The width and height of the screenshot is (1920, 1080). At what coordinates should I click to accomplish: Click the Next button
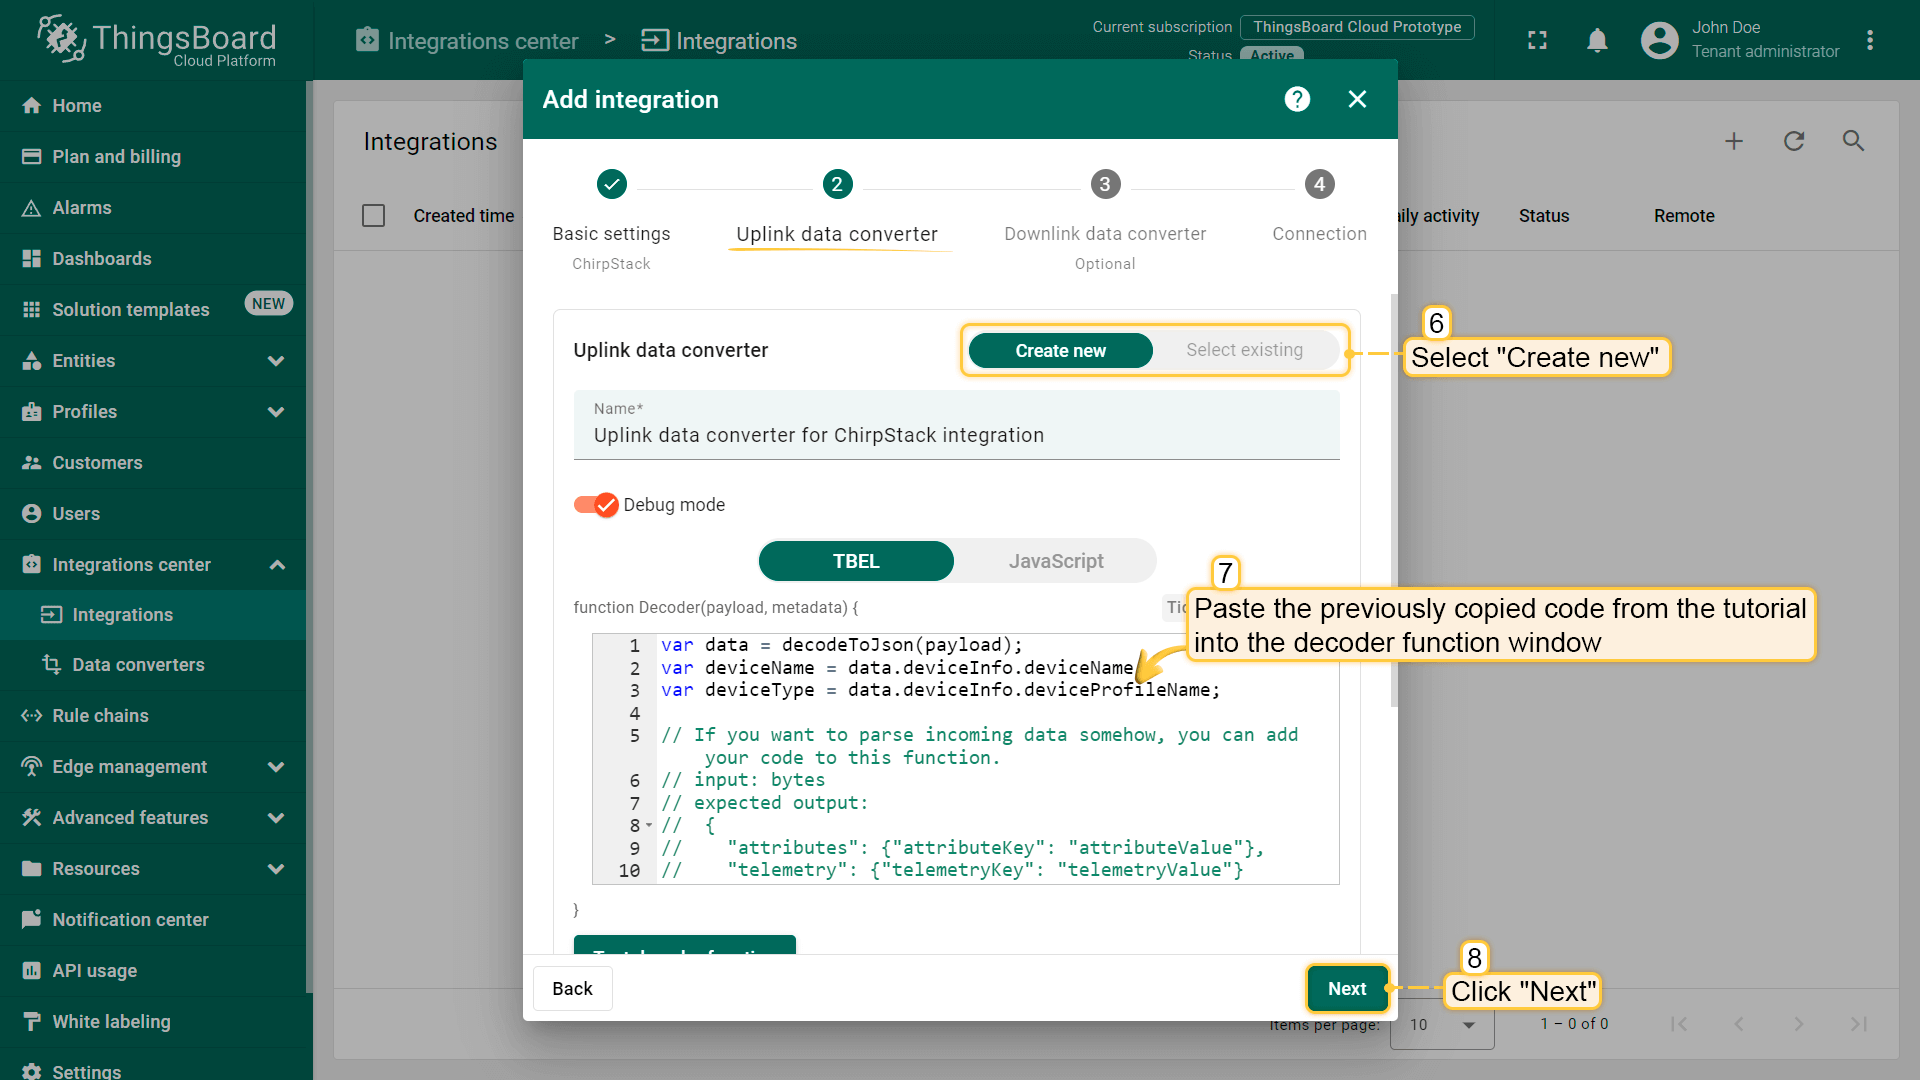(1347, 988)
